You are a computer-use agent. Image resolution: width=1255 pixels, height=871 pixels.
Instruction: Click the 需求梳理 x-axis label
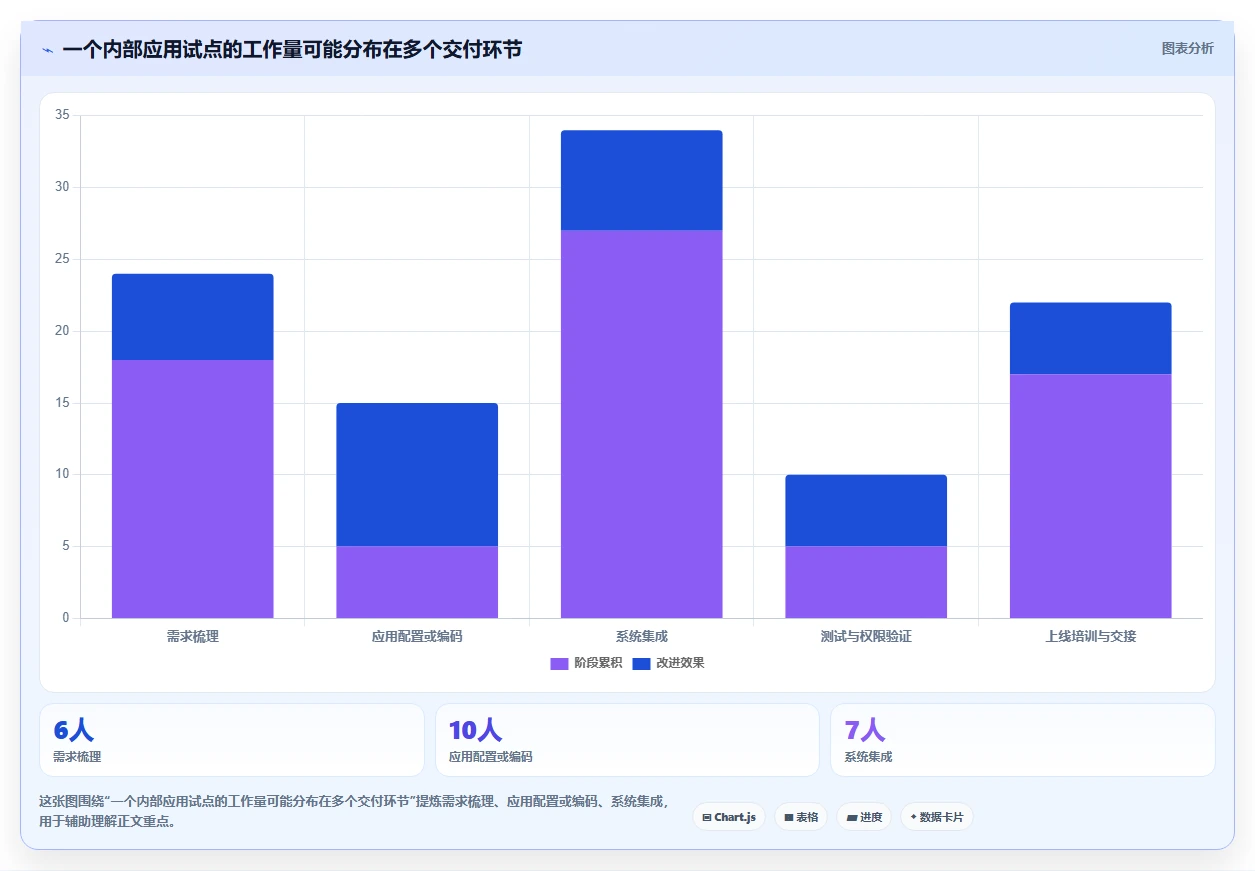point(192,636)
